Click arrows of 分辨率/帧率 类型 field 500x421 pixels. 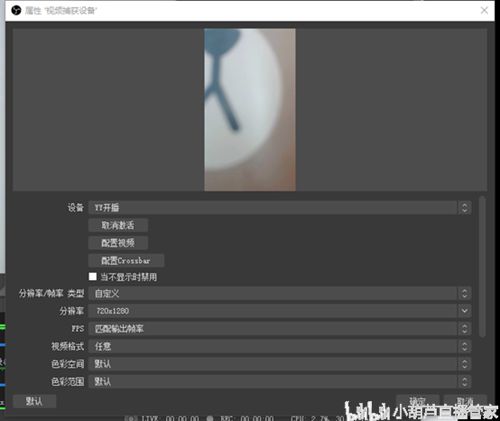pos(464,294)
